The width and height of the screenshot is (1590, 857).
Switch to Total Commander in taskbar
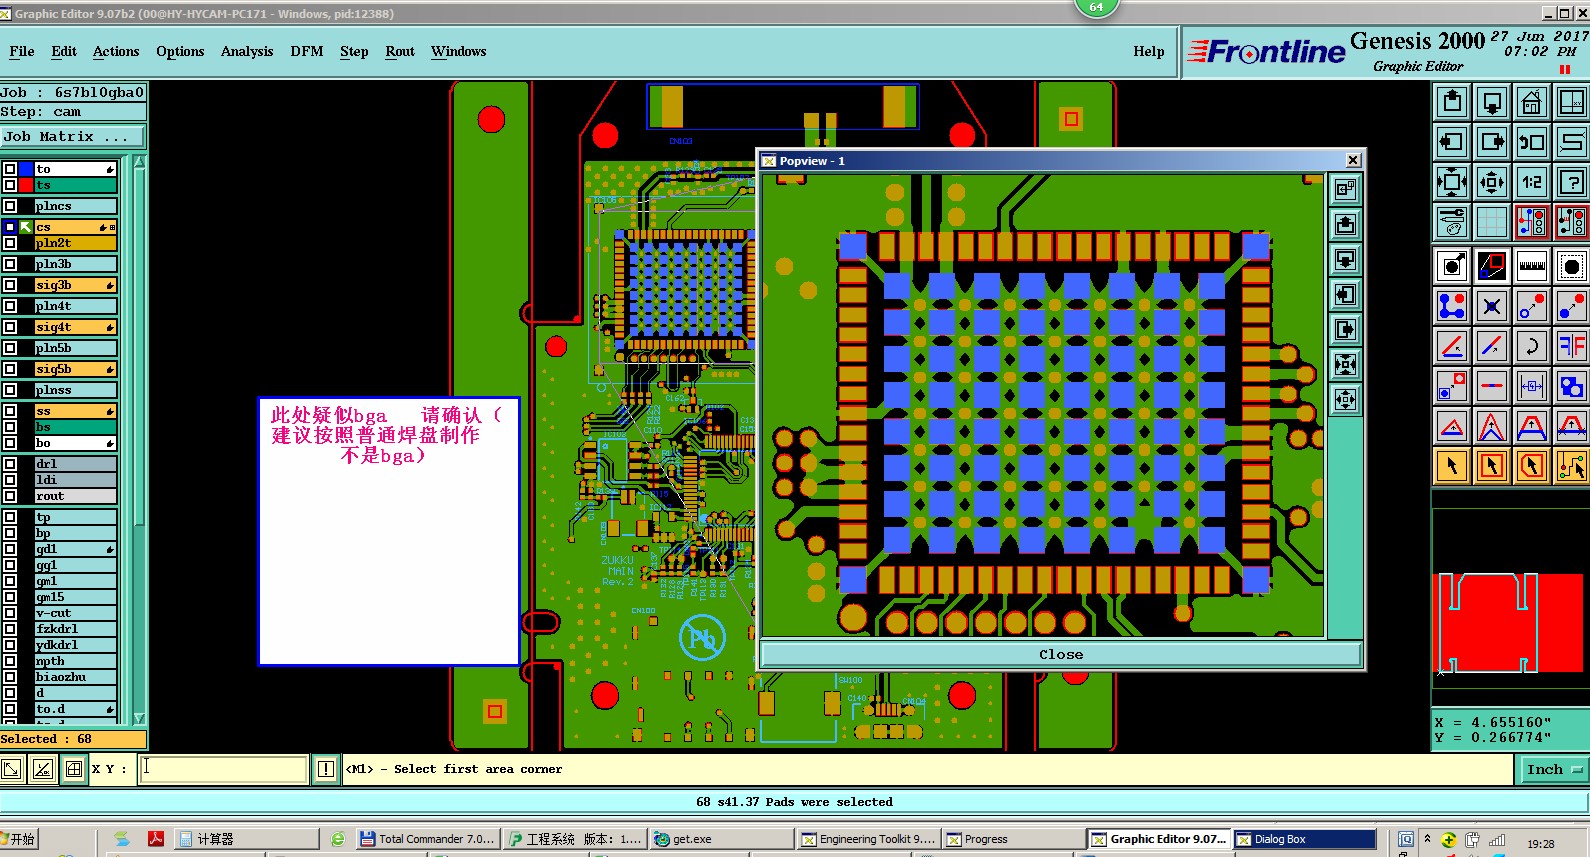pos(426,839)
